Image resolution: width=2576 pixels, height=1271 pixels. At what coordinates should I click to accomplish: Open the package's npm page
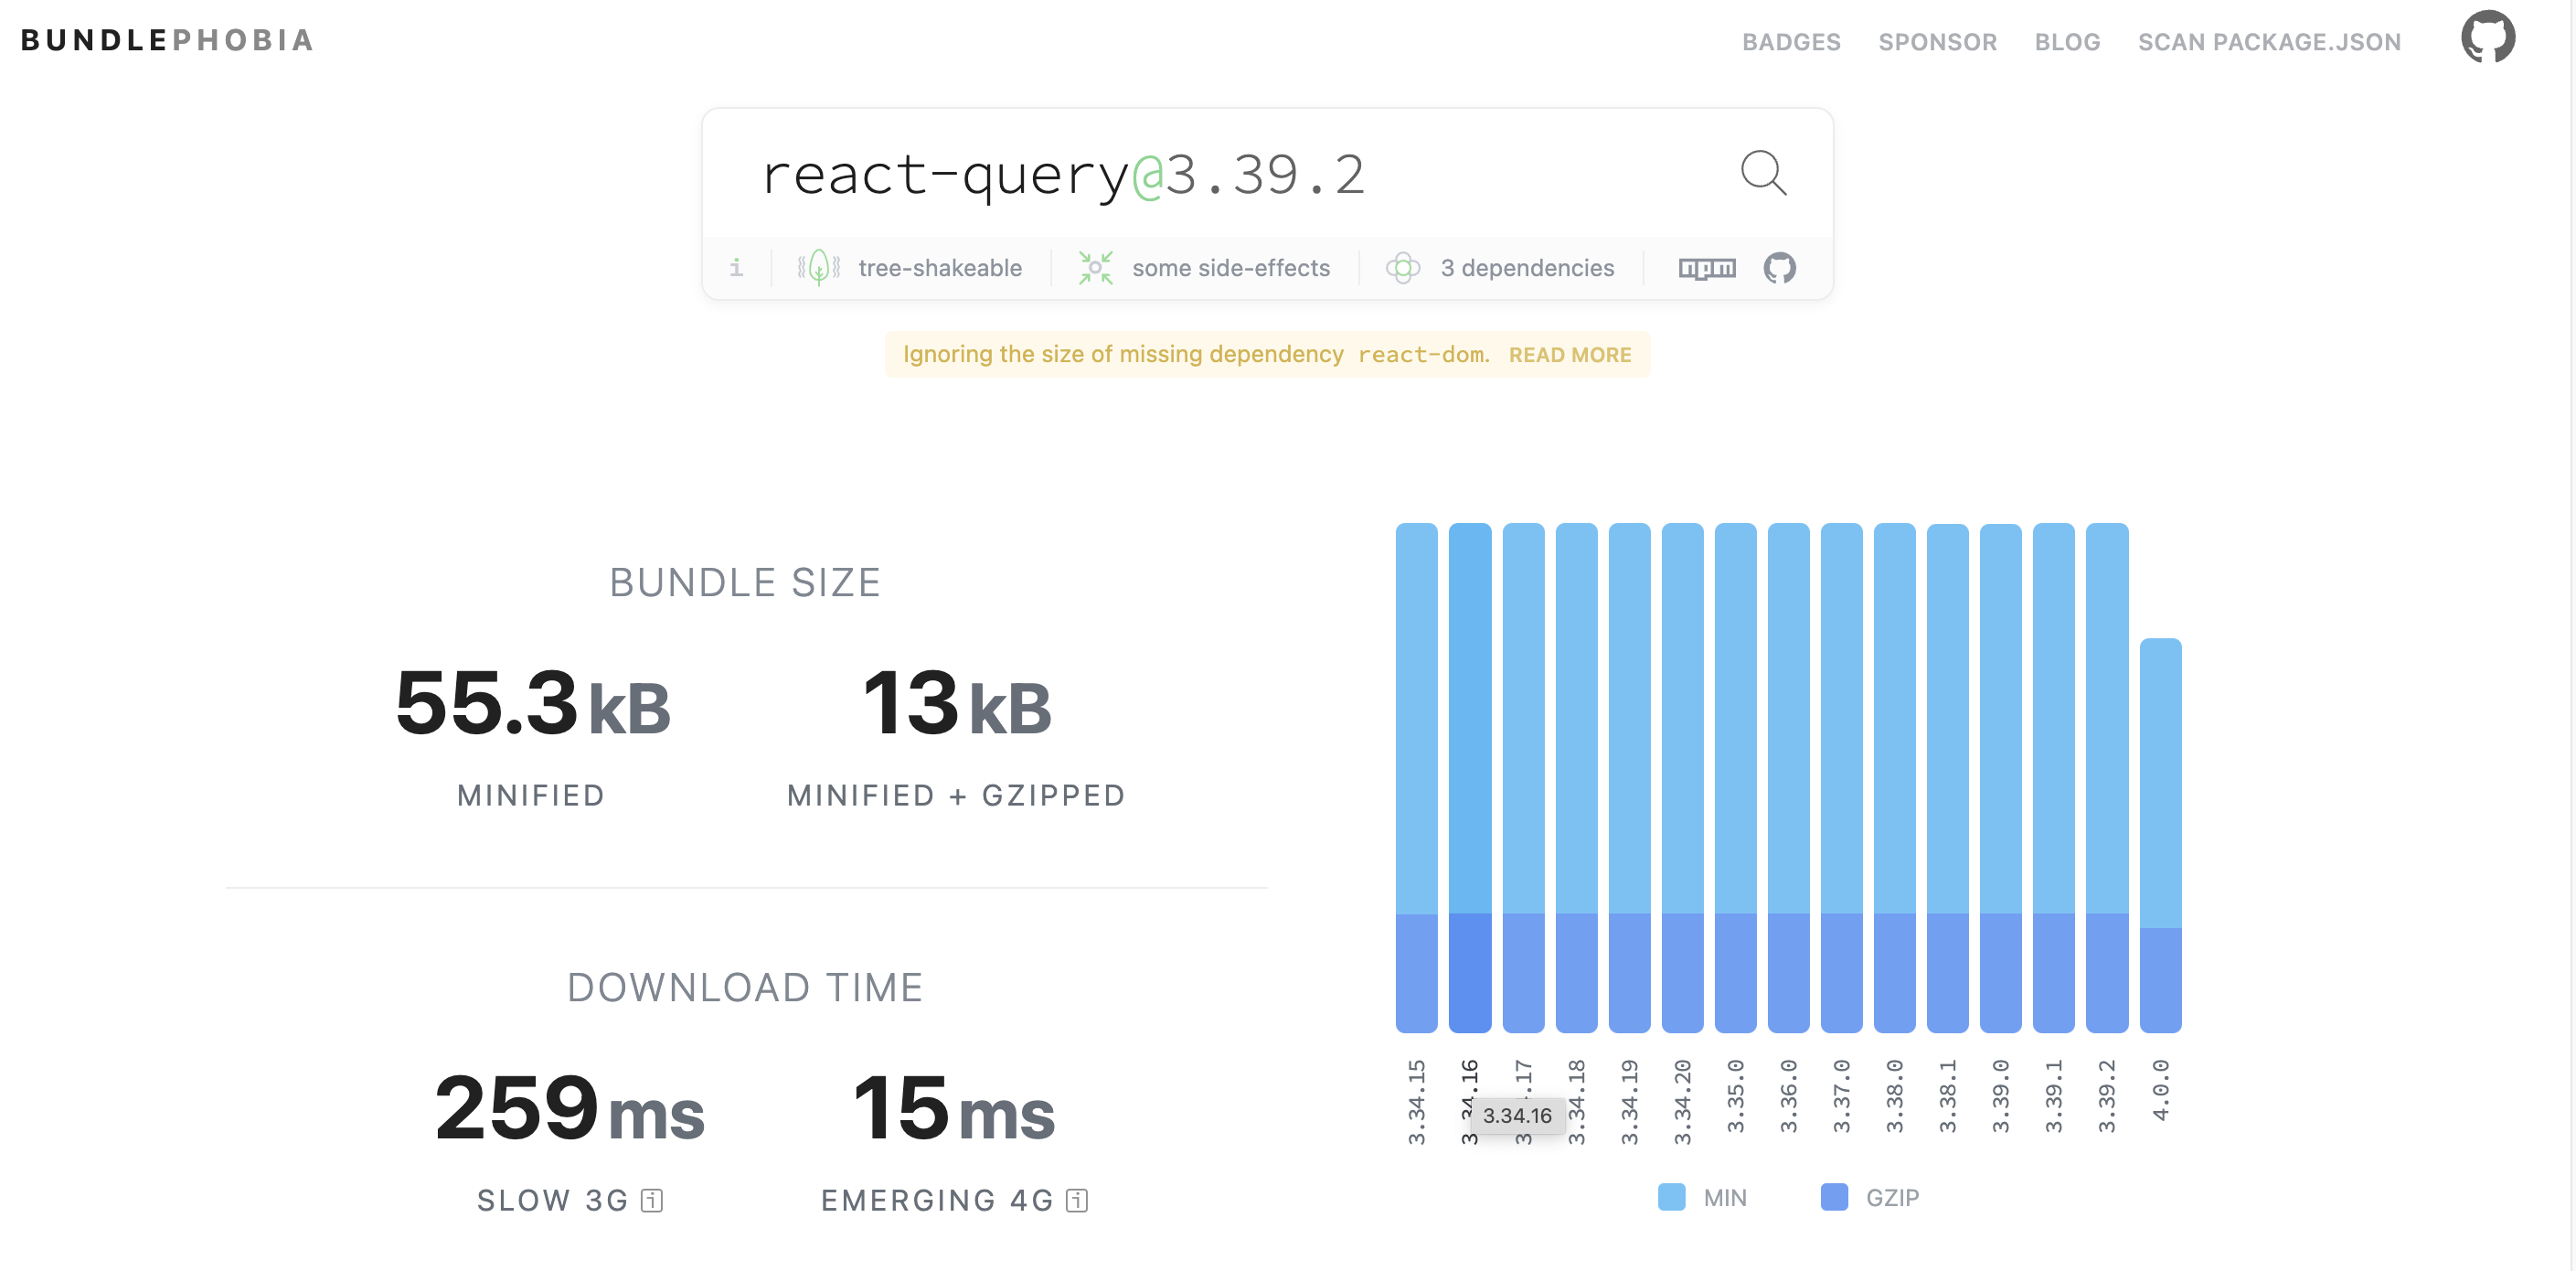(1707, 267)
